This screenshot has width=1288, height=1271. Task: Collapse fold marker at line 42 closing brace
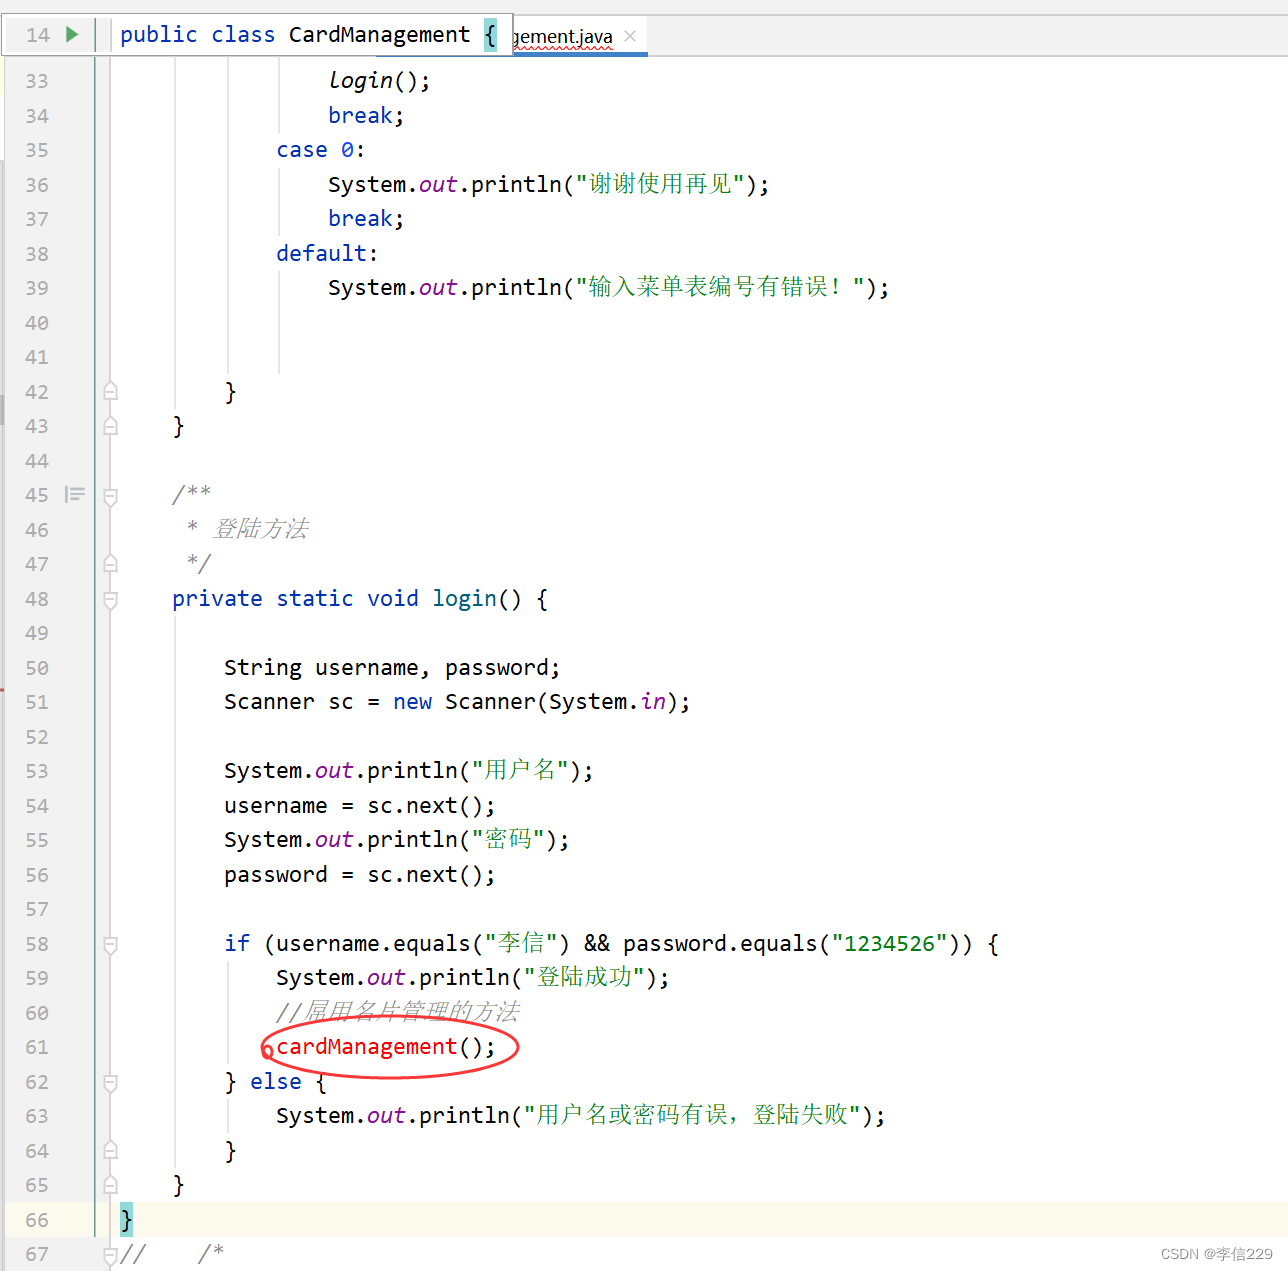click(111, 392)
